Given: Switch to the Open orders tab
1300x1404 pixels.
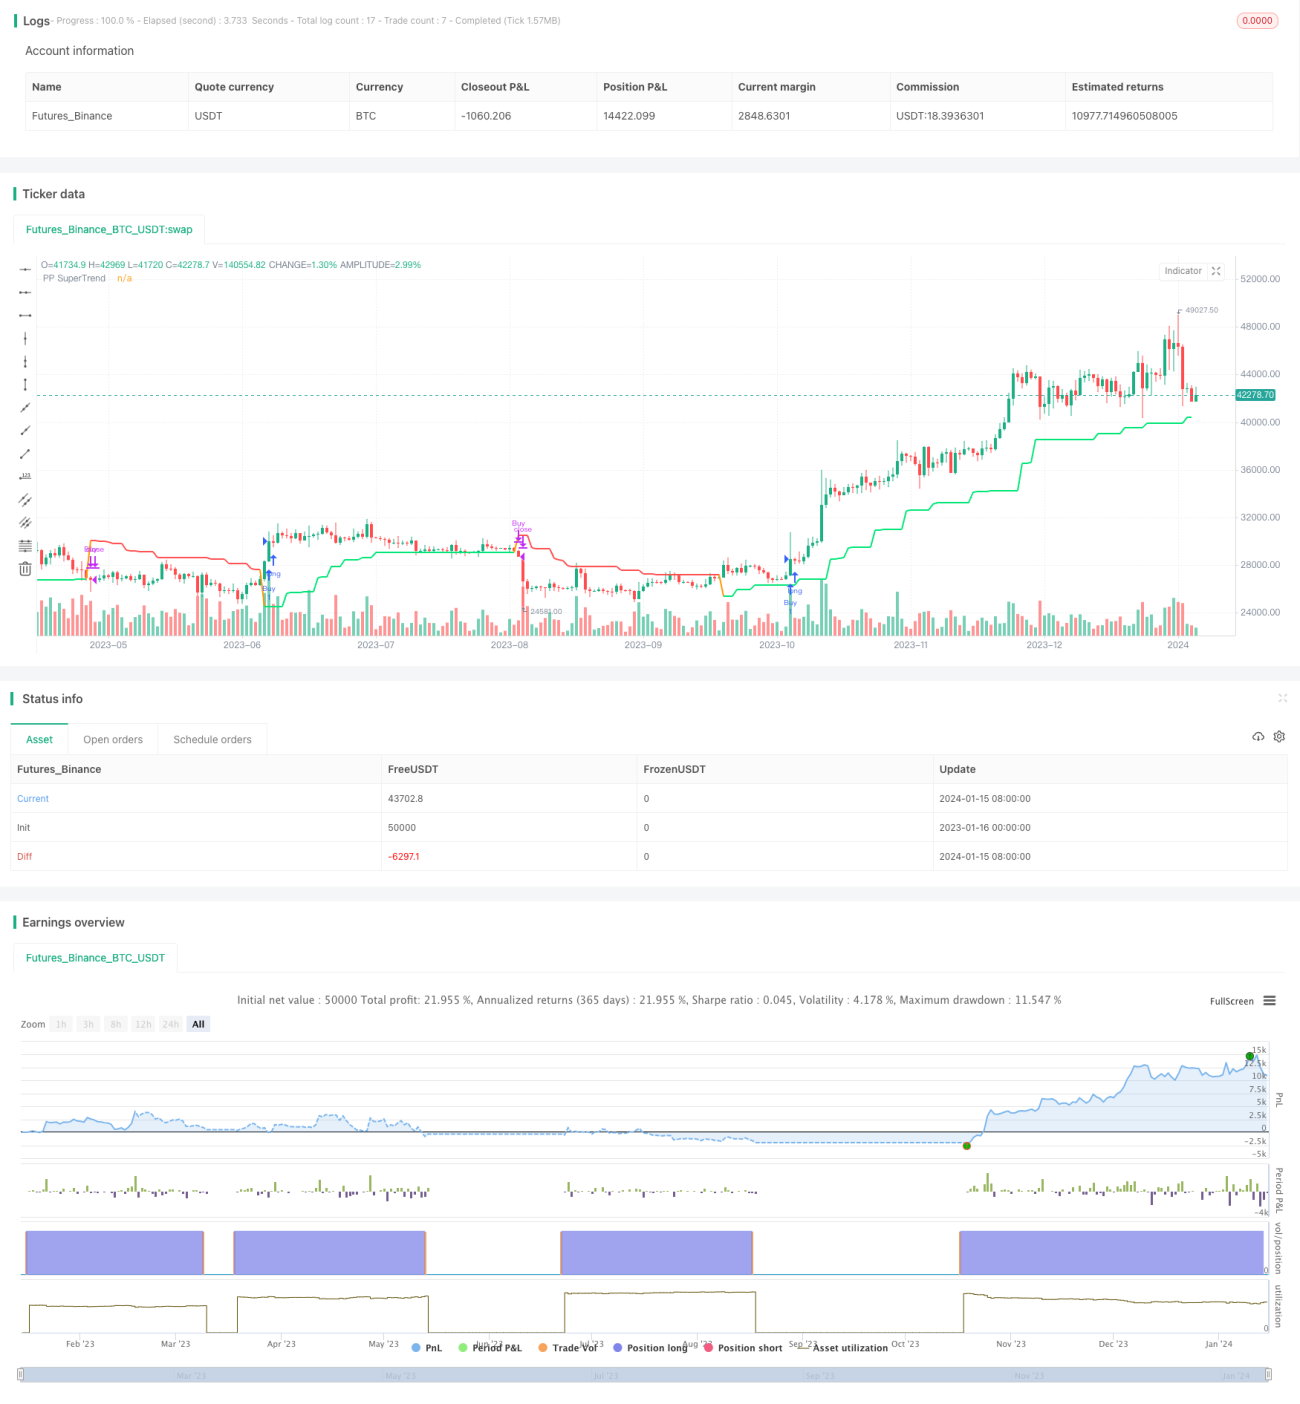Looking at the screenshot, I should 113,740.
